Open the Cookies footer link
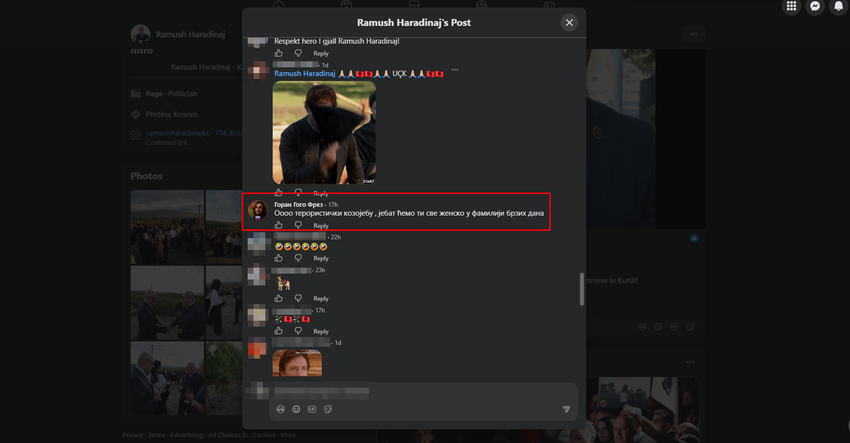The image size is (850, 443). point(264,435)
